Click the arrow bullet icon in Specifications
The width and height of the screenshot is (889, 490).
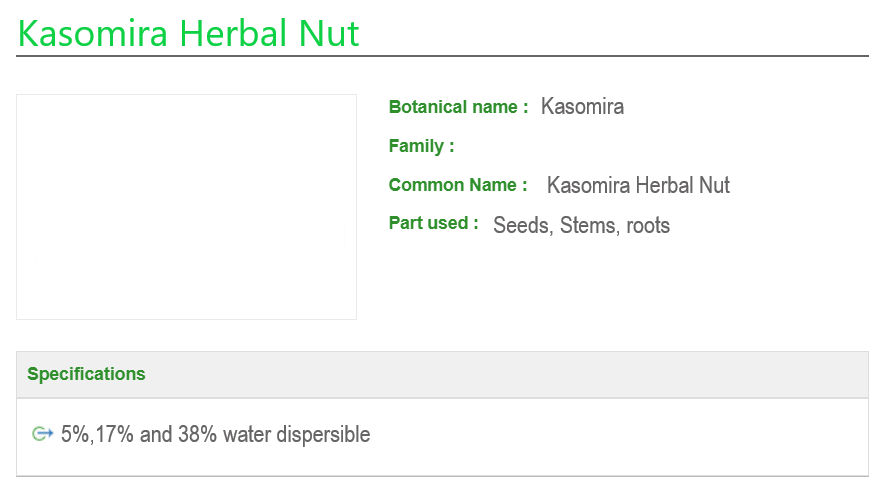pos(42,434)
